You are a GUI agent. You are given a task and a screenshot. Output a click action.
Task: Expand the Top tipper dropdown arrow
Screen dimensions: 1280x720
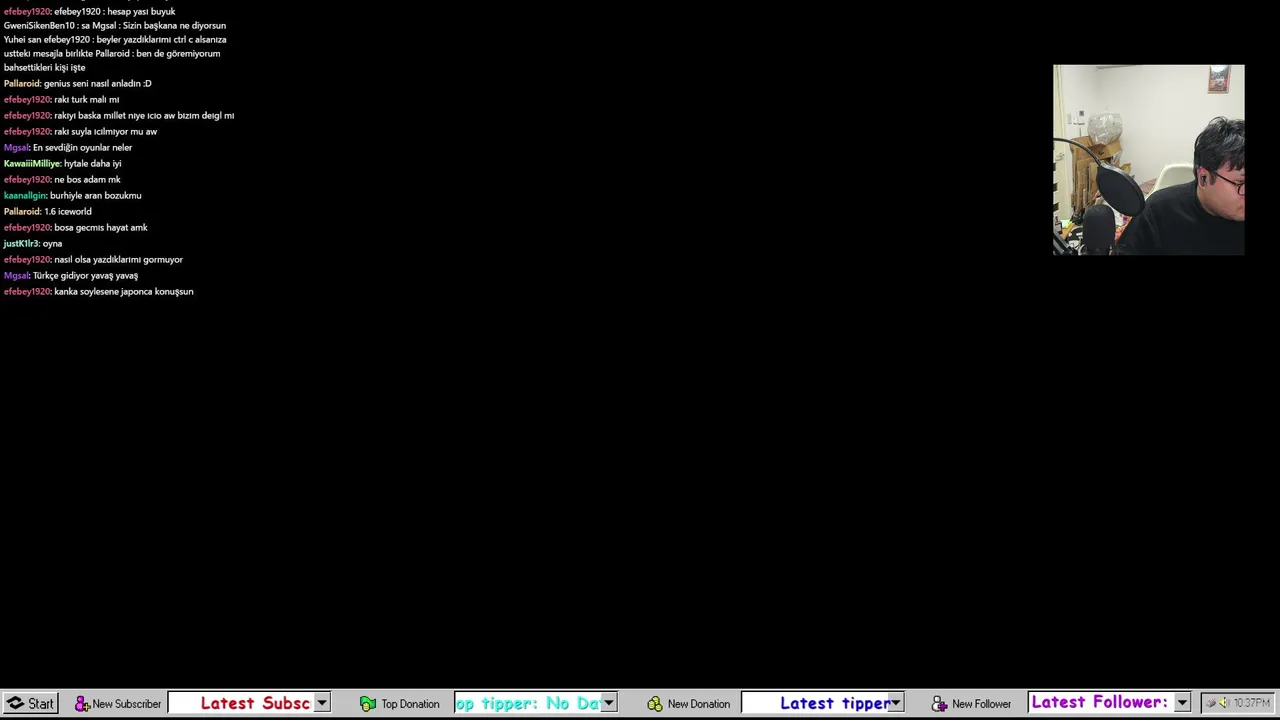point(608,703)
